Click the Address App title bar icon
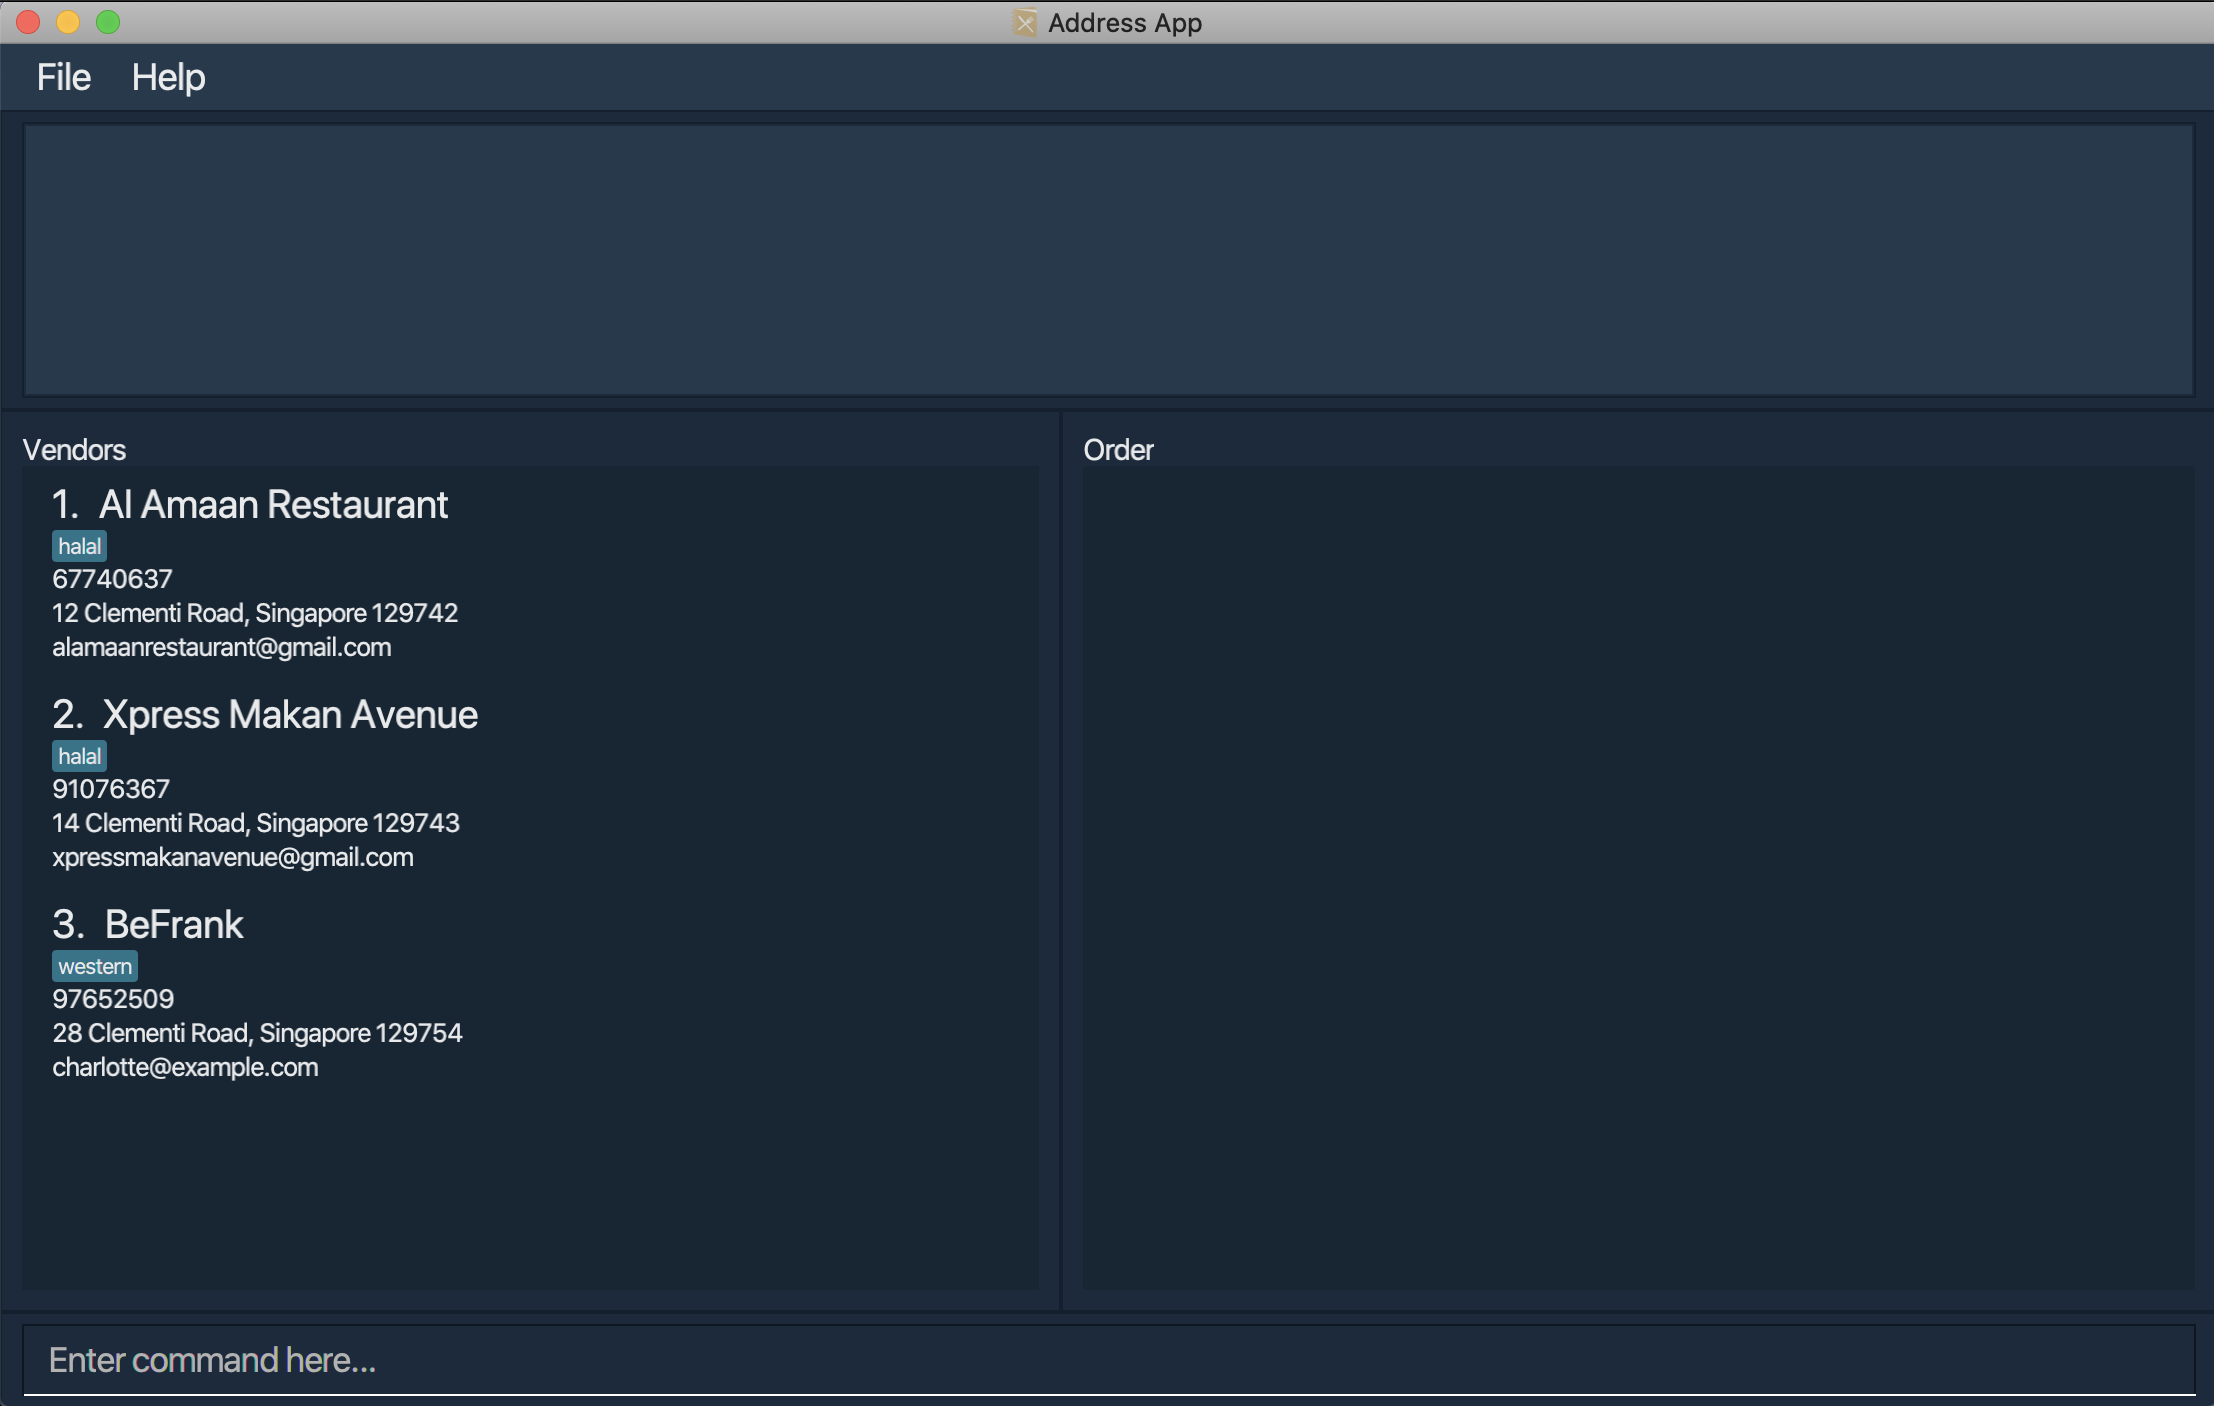Viewport: 2214px width, 1406px height. coord(1024,22)
